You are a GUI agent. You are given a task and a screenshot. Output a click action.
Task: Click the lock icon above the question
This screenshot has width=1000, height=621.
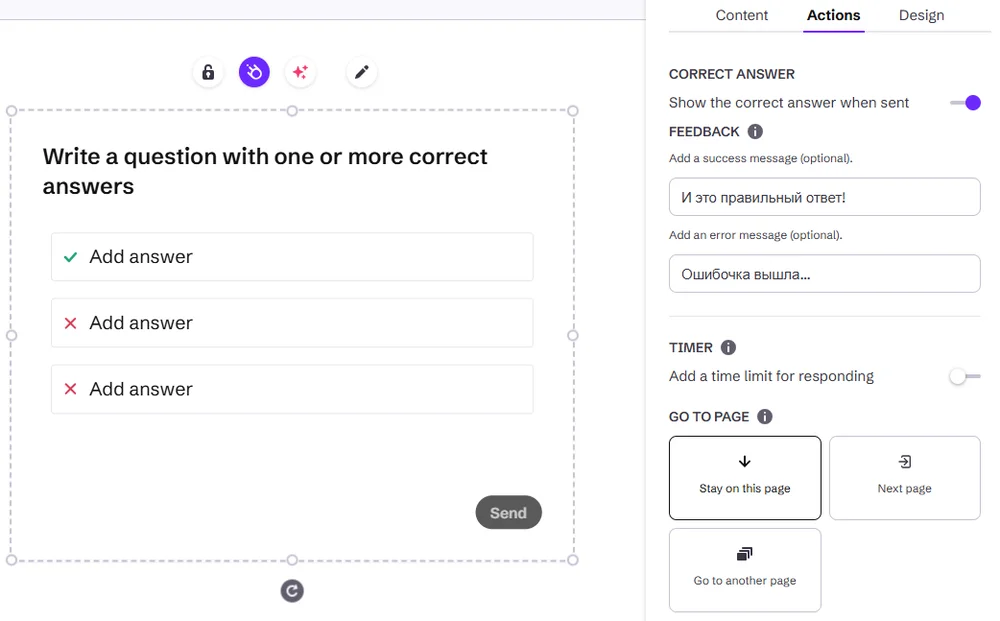208,72
